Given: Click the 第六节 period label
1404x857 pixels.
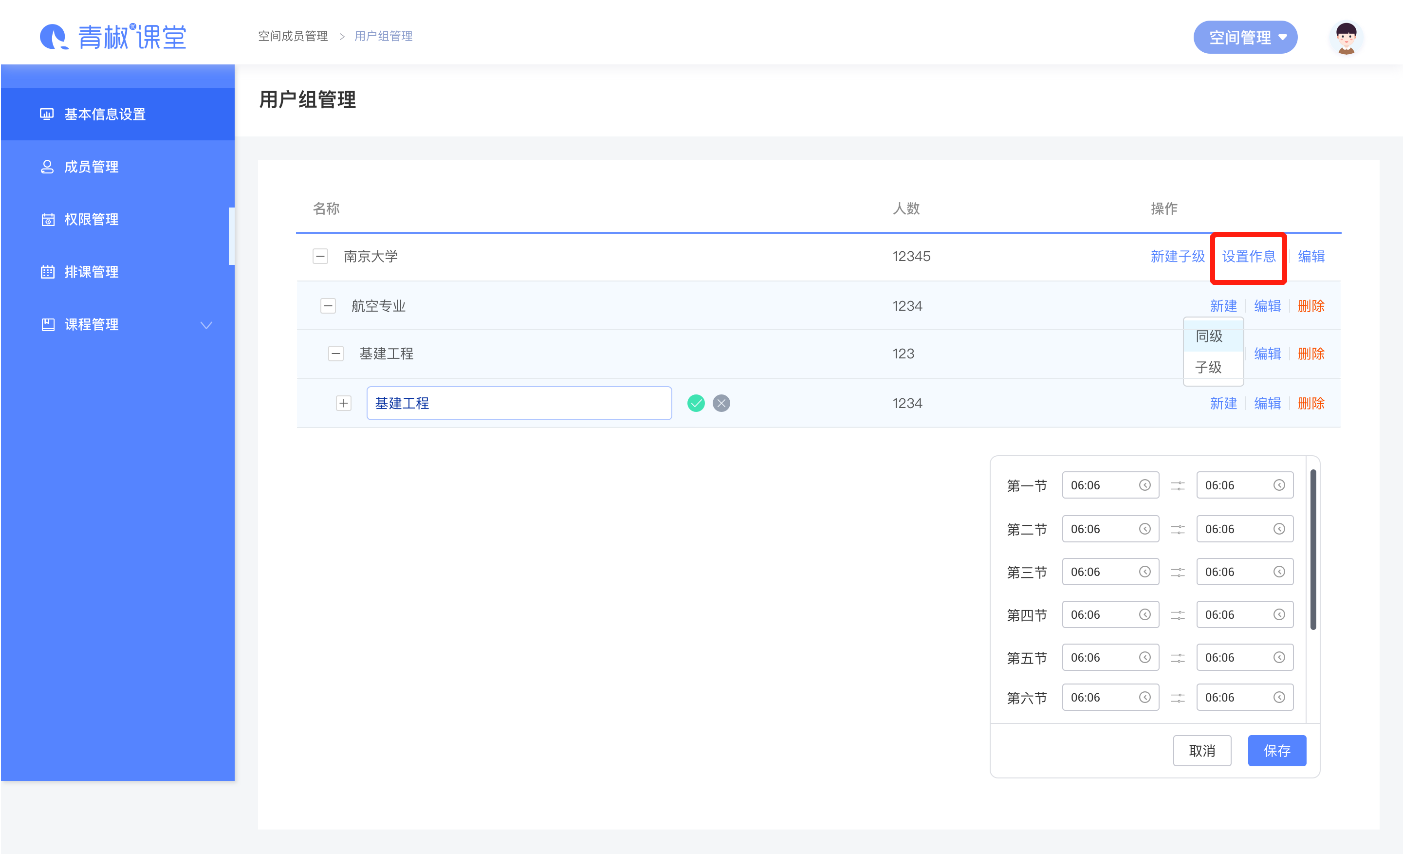Looking at the screenshot, I should click(x=1027, y=698).
